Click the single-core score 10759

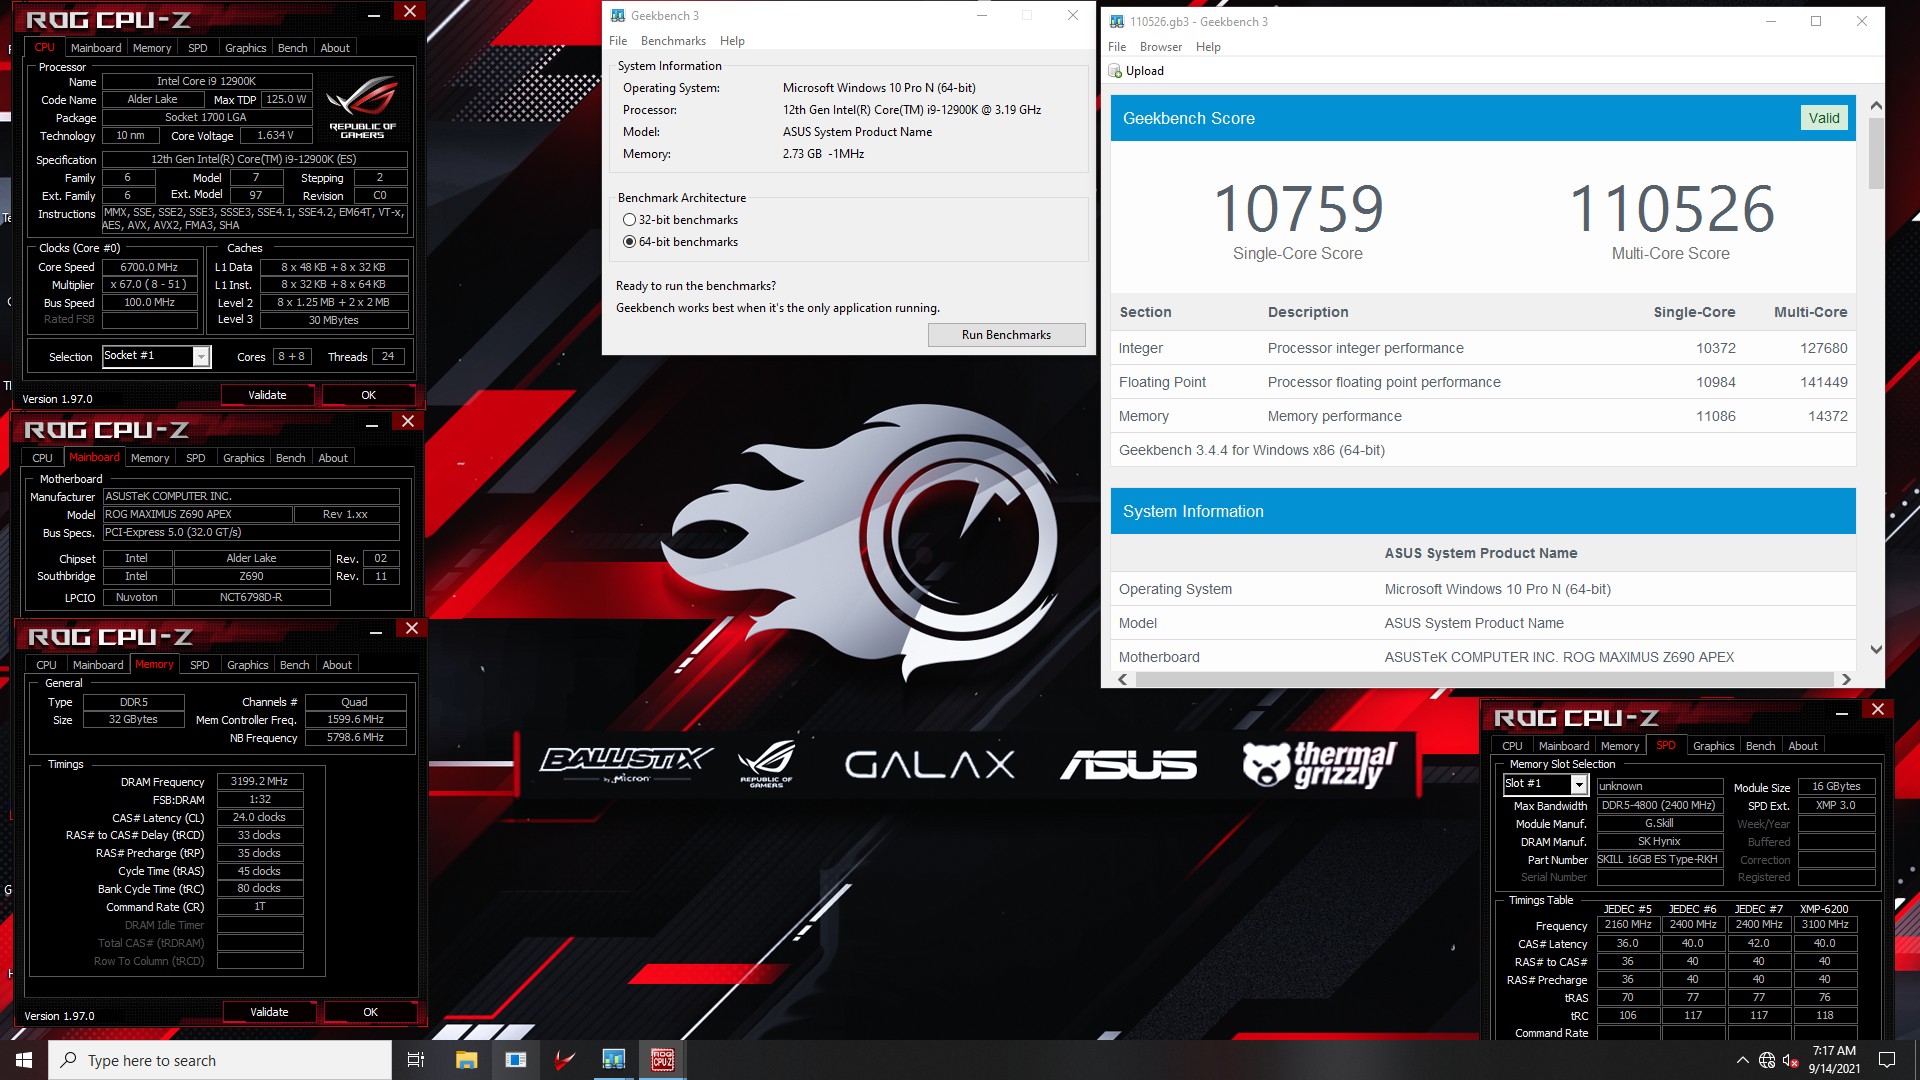1298,208
